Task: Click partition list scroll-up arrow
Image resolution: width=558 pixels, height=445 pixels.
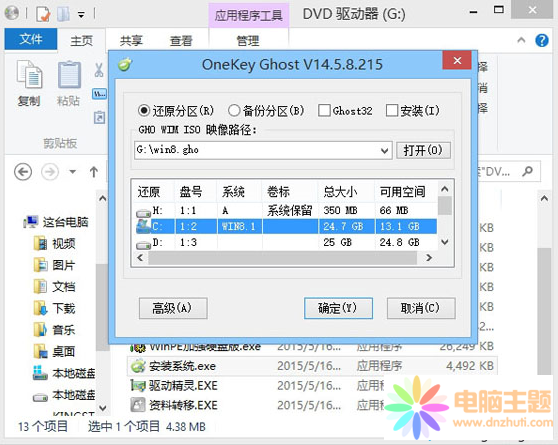Action: (445, 189)
